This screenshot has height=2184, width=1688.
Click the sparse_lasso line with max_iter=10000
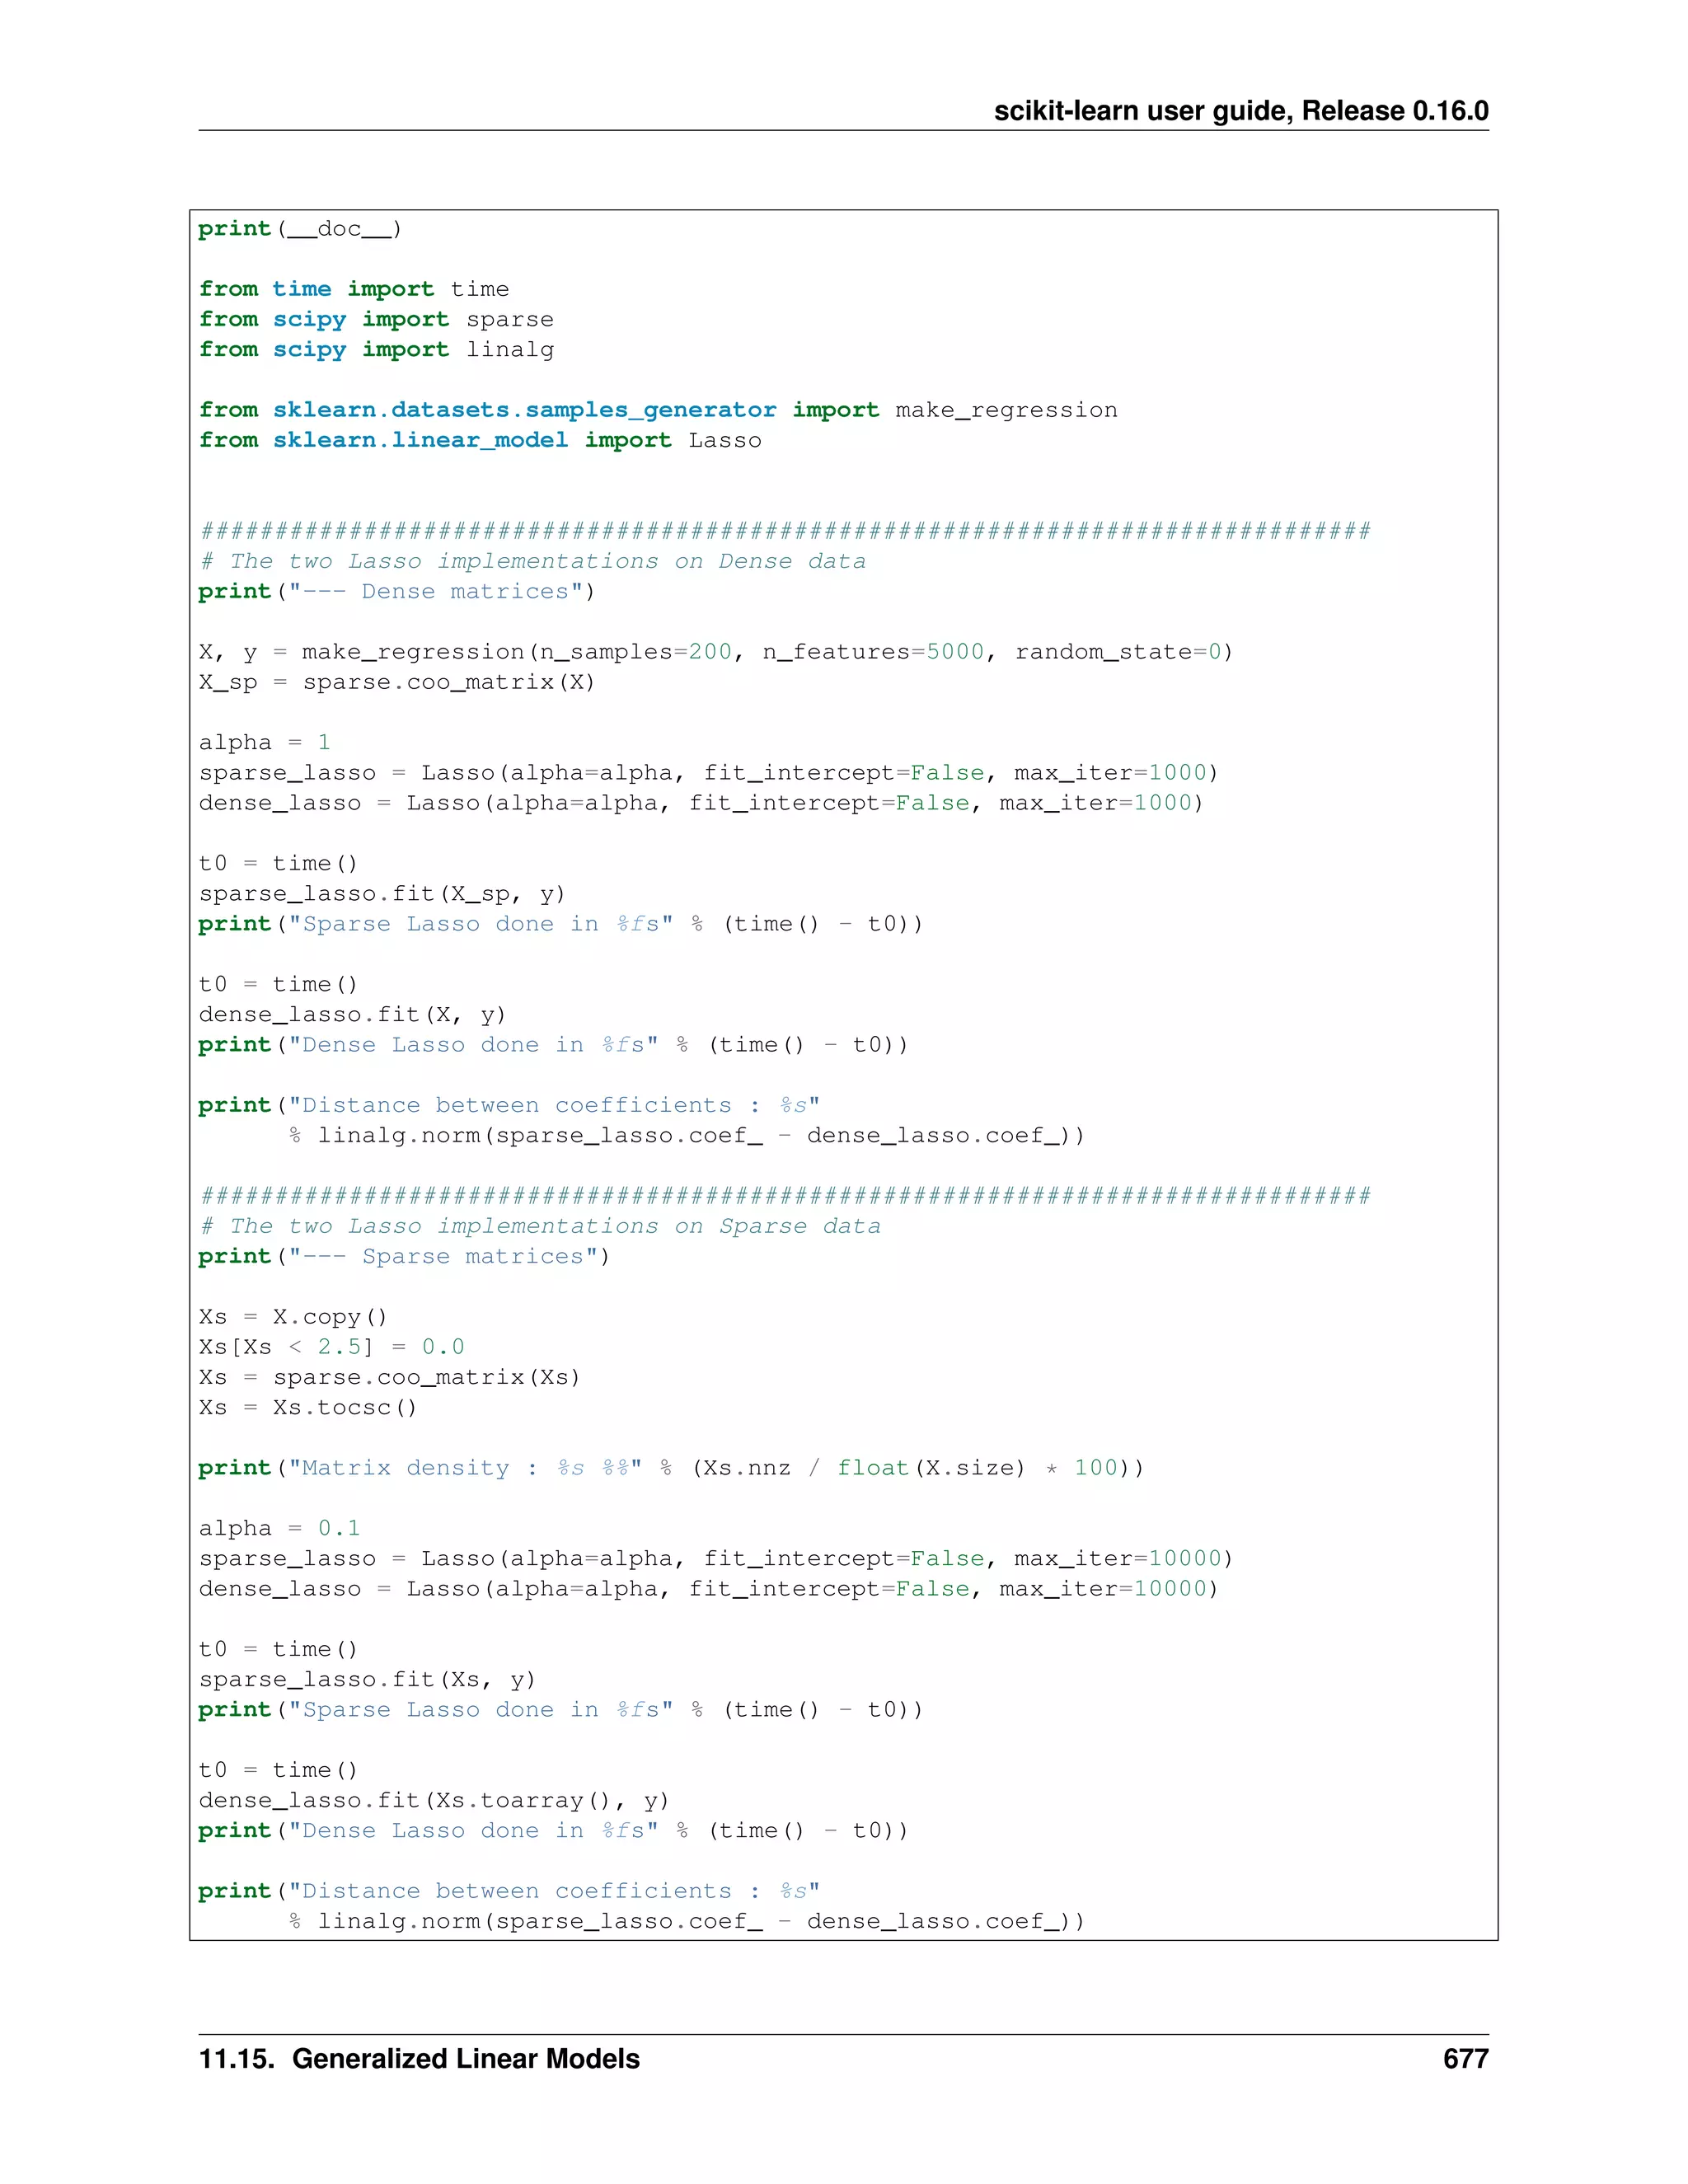tap(716, 1559)
